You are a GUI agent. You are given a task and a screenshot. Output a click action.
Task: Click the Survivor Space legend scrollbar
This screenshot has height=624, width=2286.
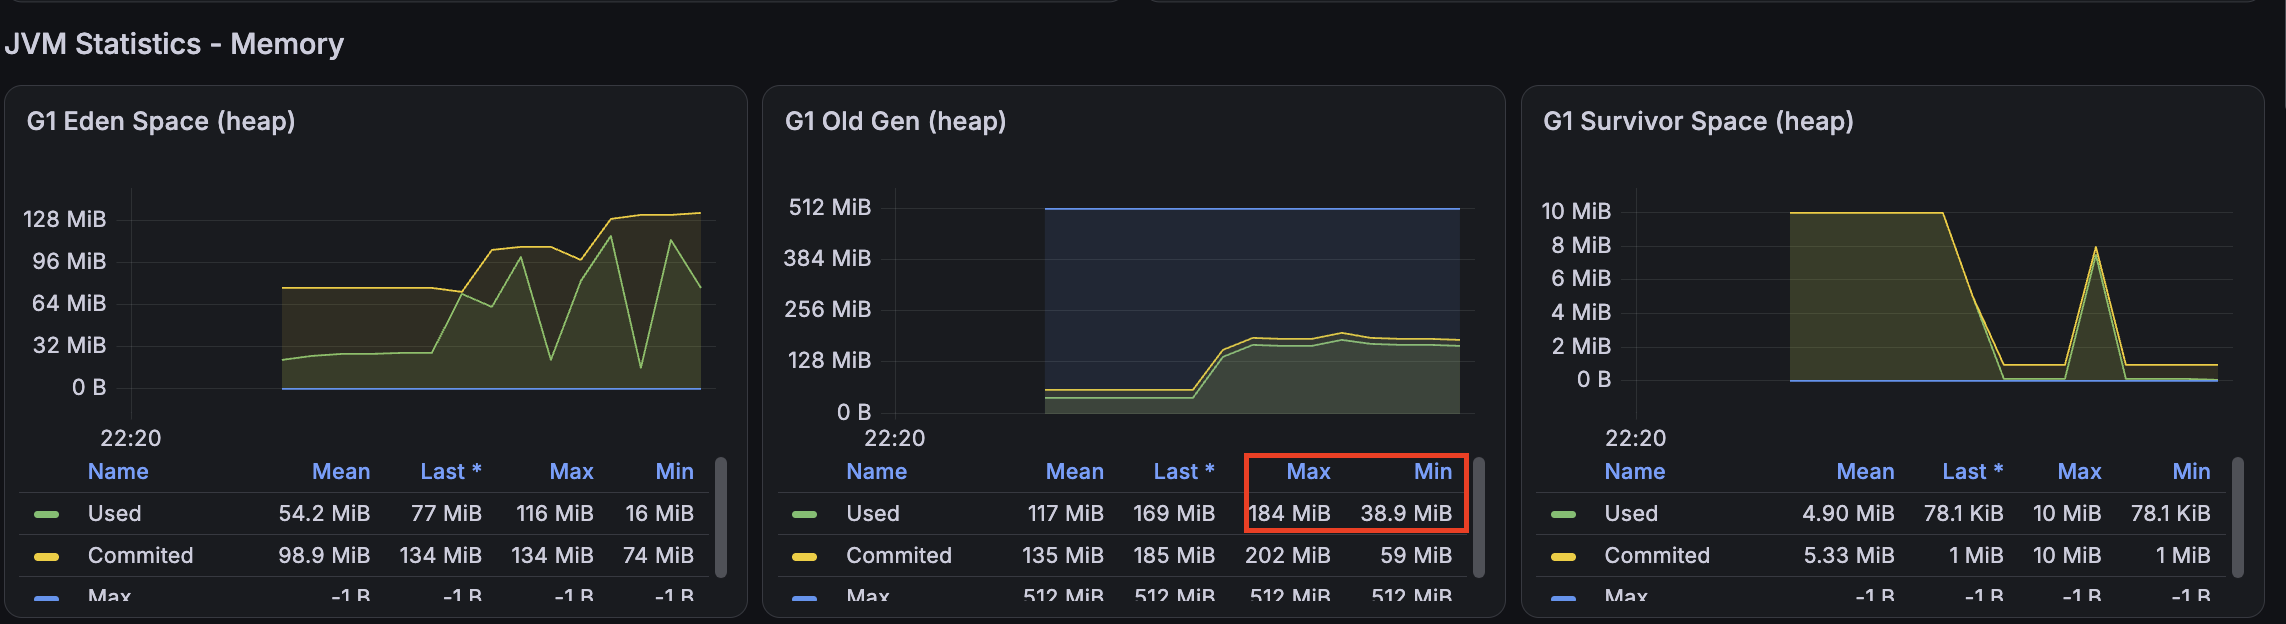[x=2238, y=517]
